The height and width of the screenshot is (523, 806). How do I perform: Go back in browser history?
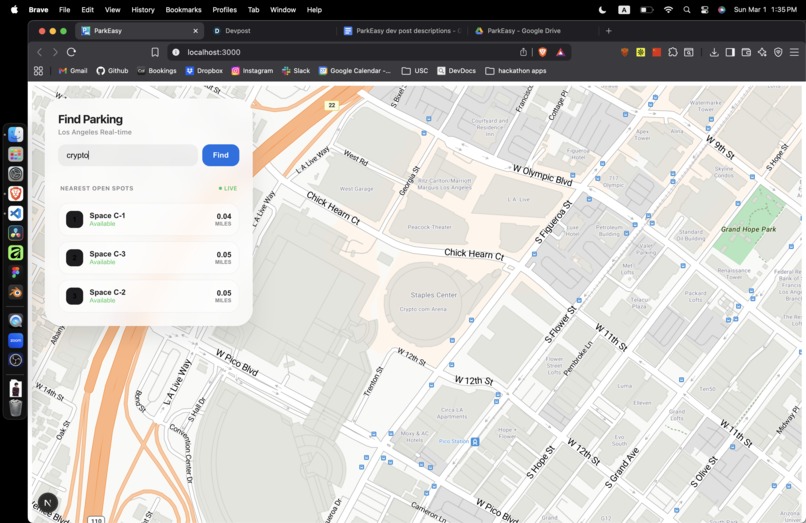click(40, 52)
